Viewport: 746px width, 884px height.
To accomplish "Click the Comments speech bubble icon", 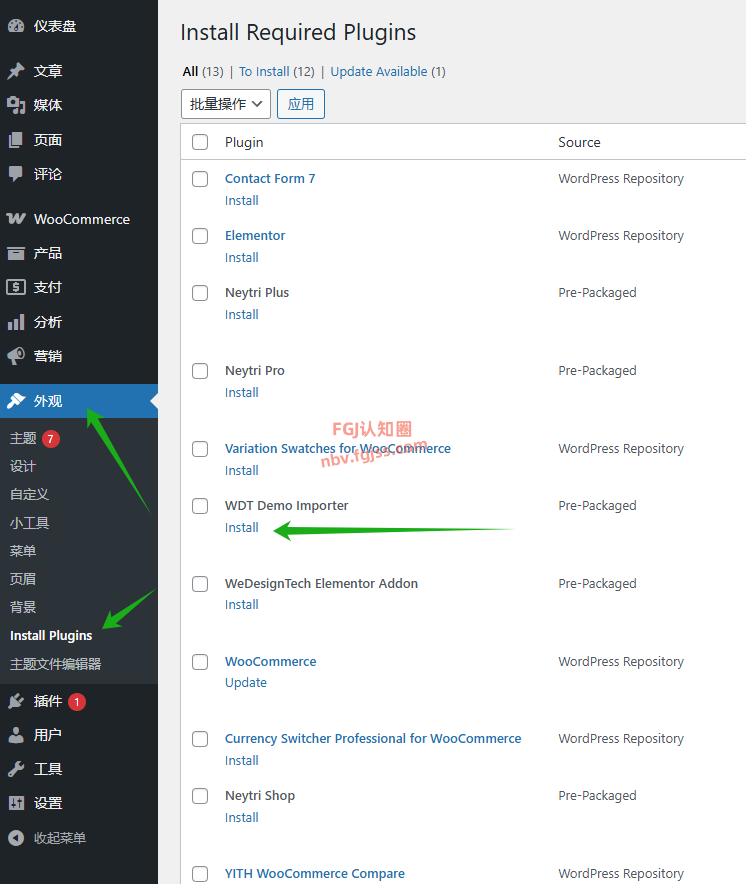I will click(x=16, y=174).
